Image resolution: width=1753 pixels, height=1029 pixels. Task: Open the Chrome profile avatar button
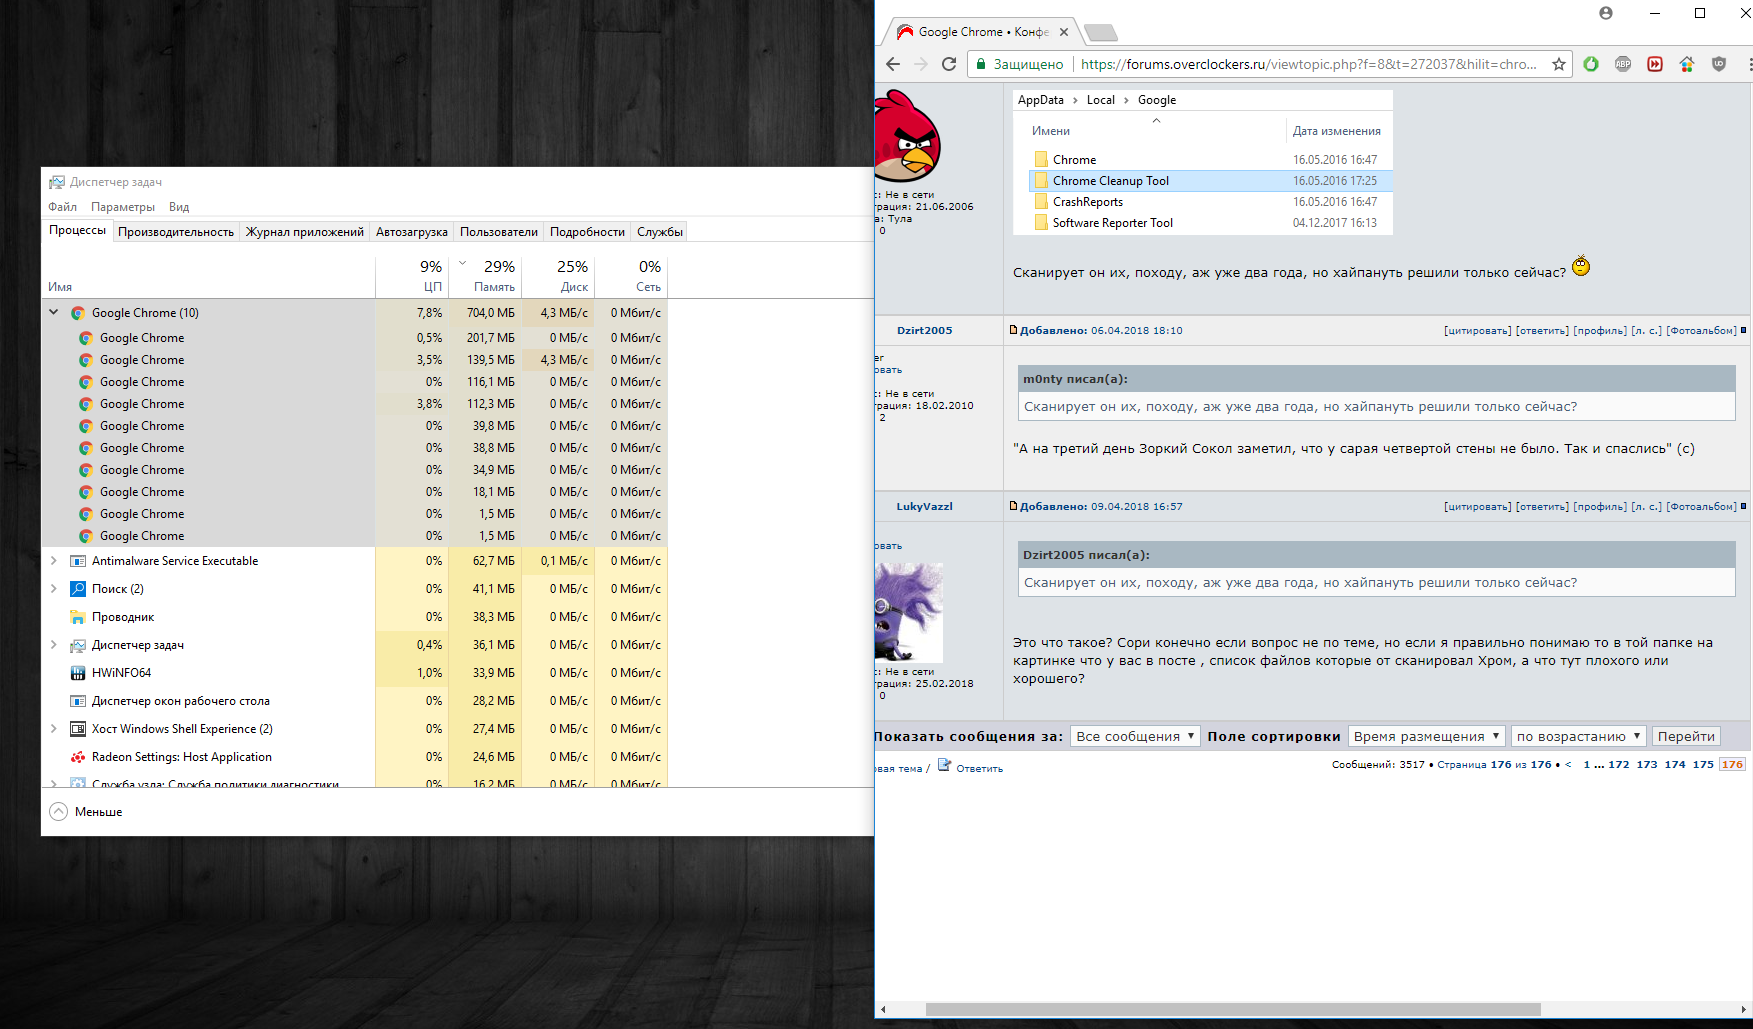coord(1606,13)
